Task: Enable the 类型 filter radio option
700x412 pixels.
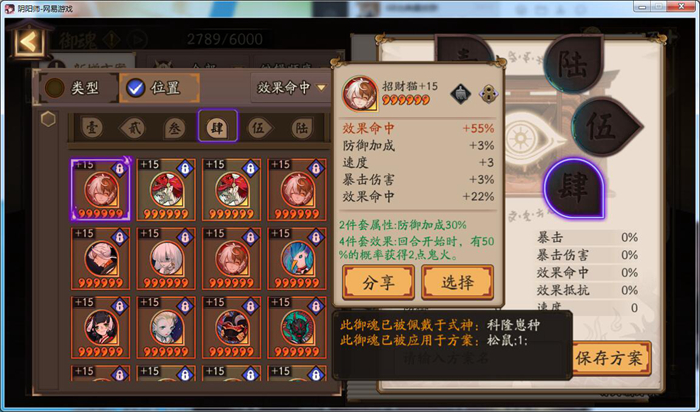Action: tap(76, 87)
